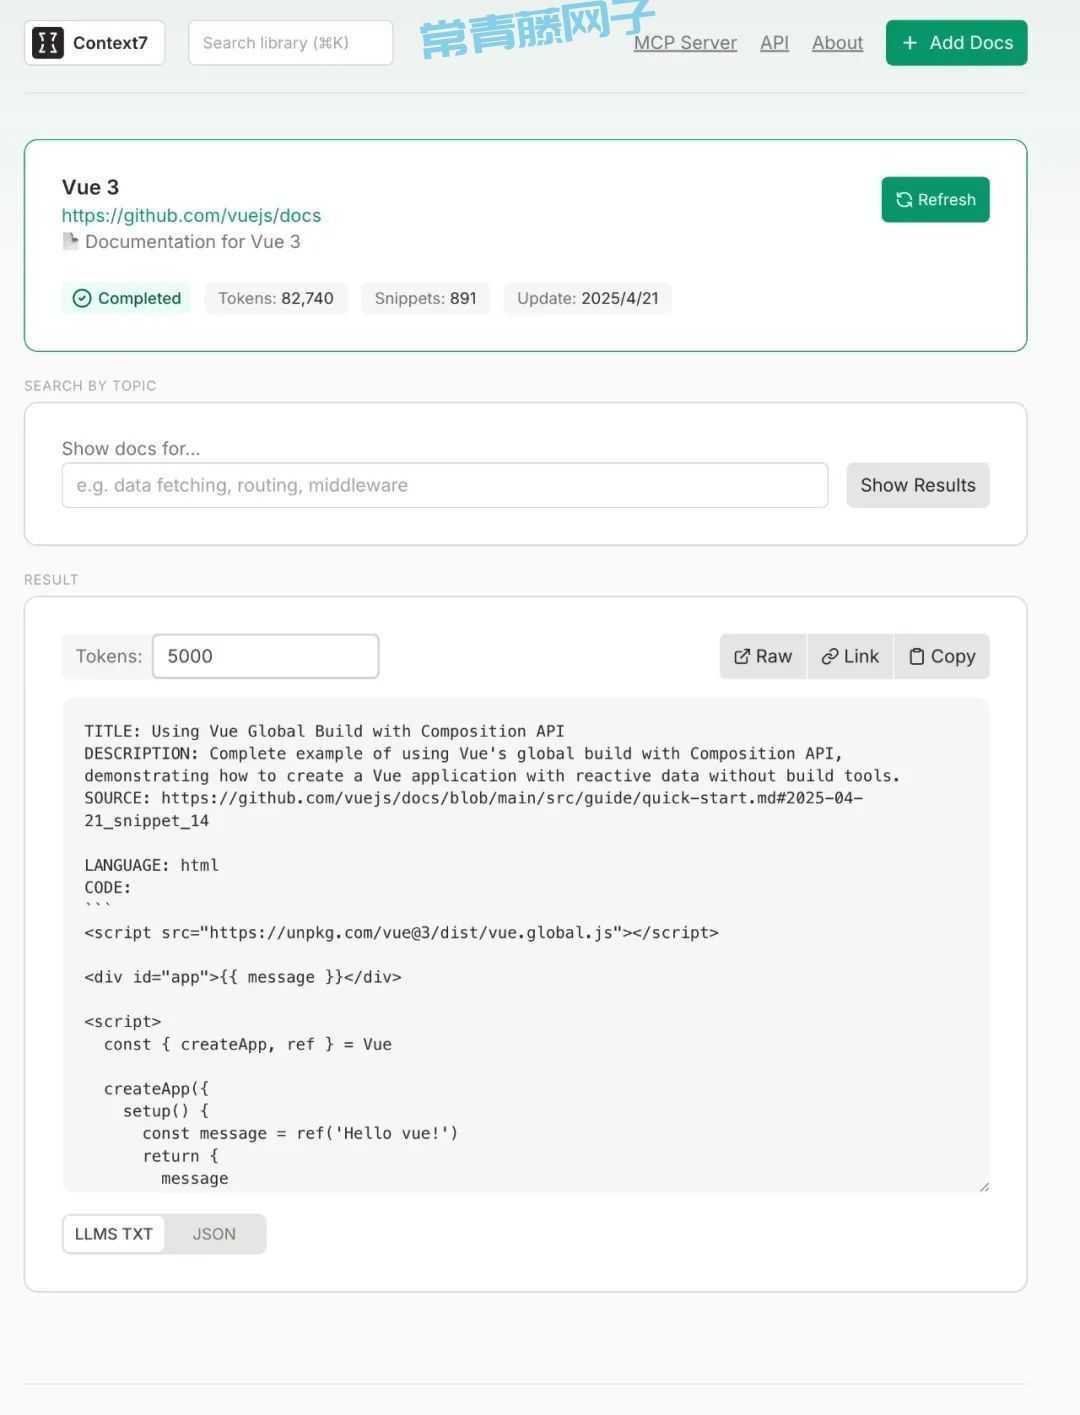Select the LLMS TXT format
This screenshot has height=1415, width=1080.
coord(114,1234)
